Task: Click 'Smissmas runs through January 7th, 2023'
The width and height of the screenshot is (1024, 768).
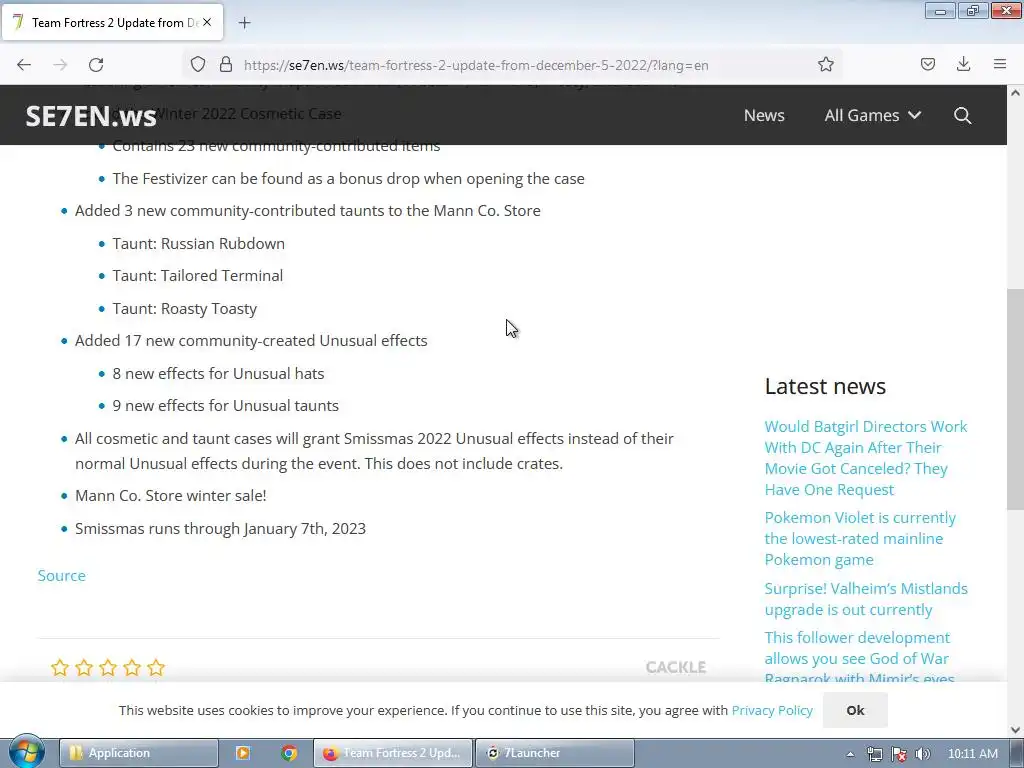Action: [x=220, y=528]
